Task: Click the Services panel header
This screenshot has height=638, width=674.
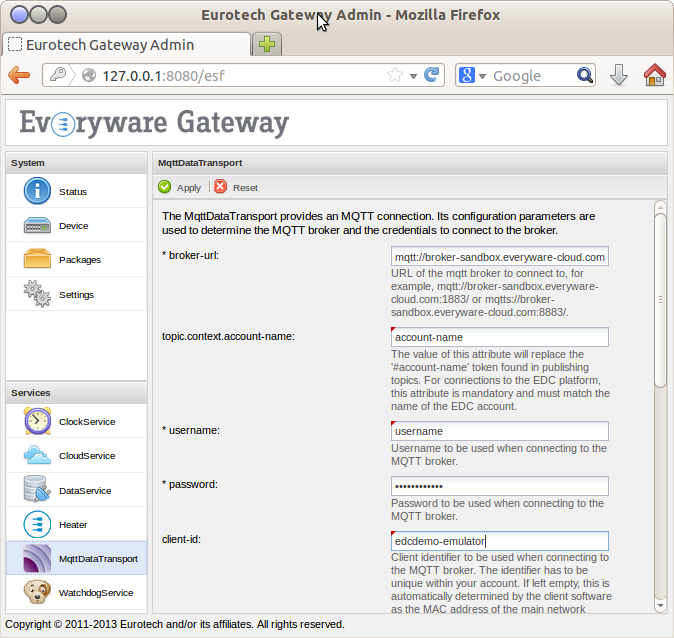Action: pos(77,393)
